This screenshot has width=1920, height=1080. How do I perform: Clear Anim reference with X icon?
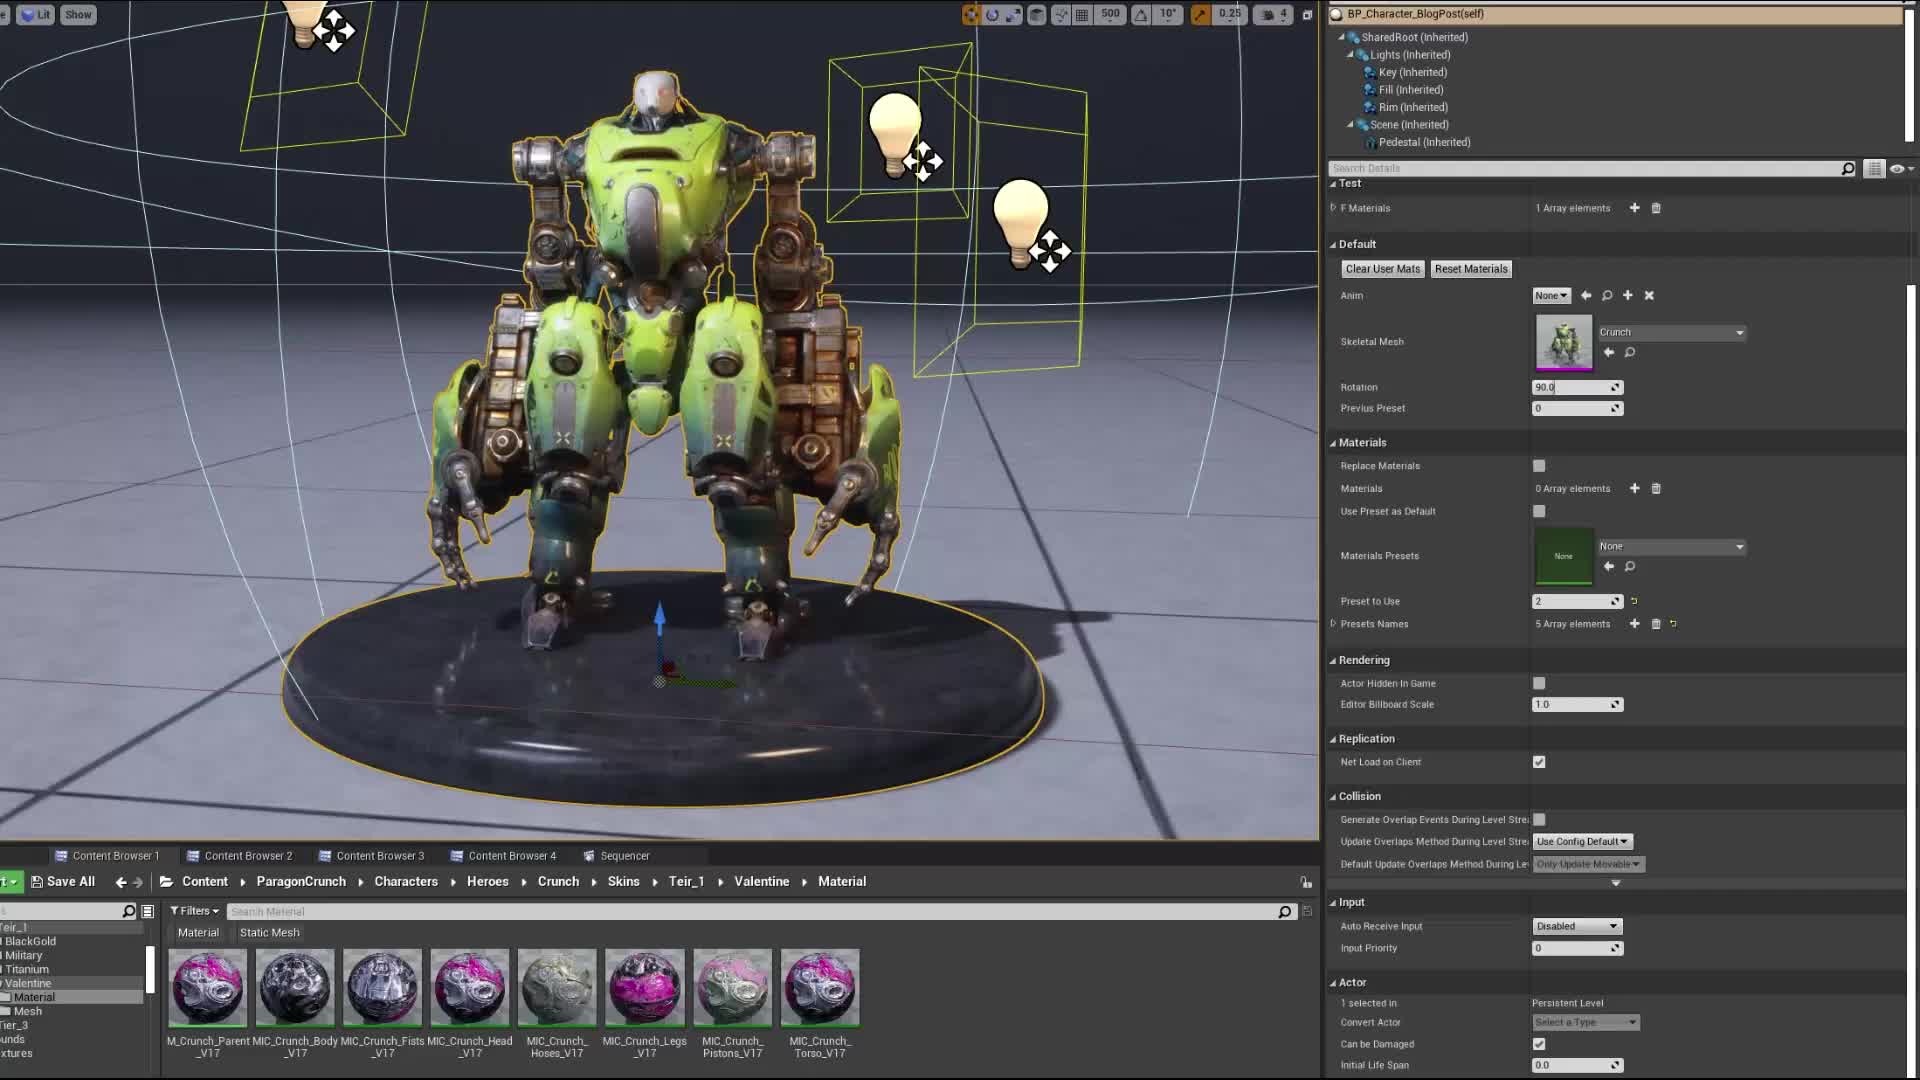(x=1650, y=296)
